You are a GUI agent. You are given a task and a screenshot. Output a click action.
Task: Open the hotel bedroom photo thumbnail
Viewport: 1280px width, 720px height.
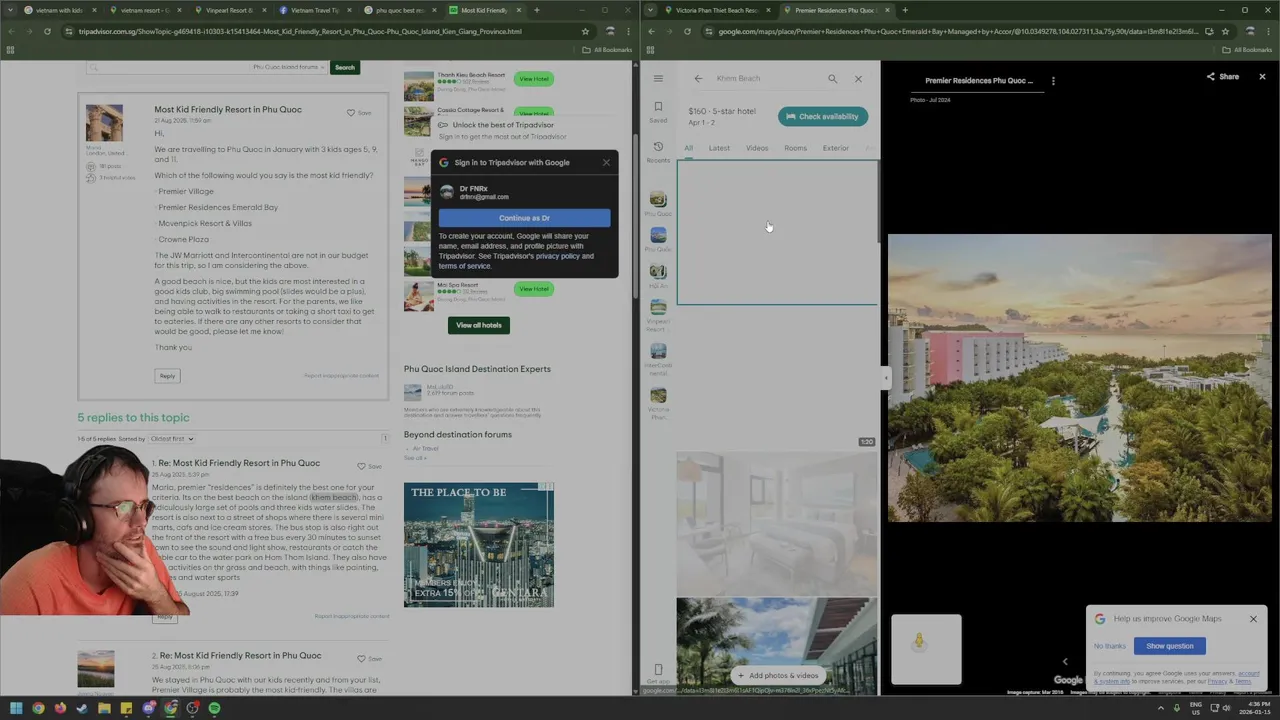coord(776,523)
